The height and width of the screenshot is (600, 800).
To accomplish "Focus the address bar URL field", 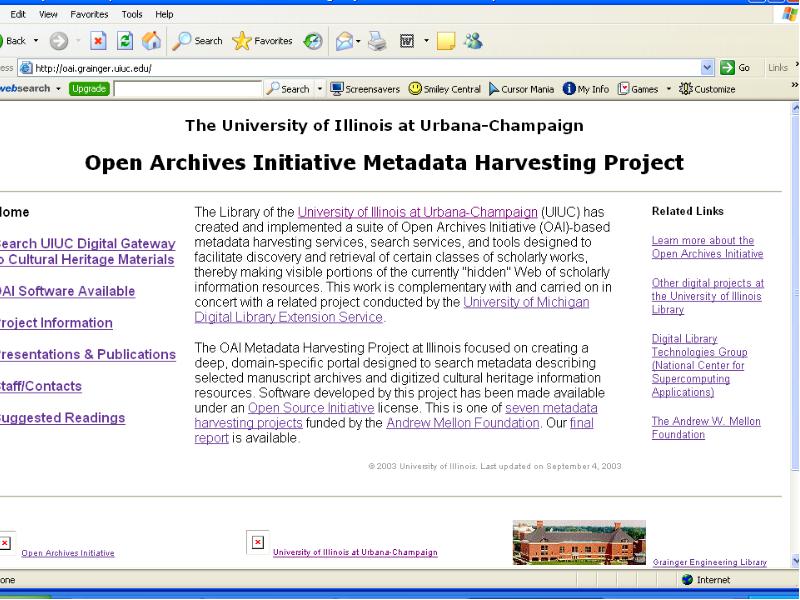I will [367, 68].
